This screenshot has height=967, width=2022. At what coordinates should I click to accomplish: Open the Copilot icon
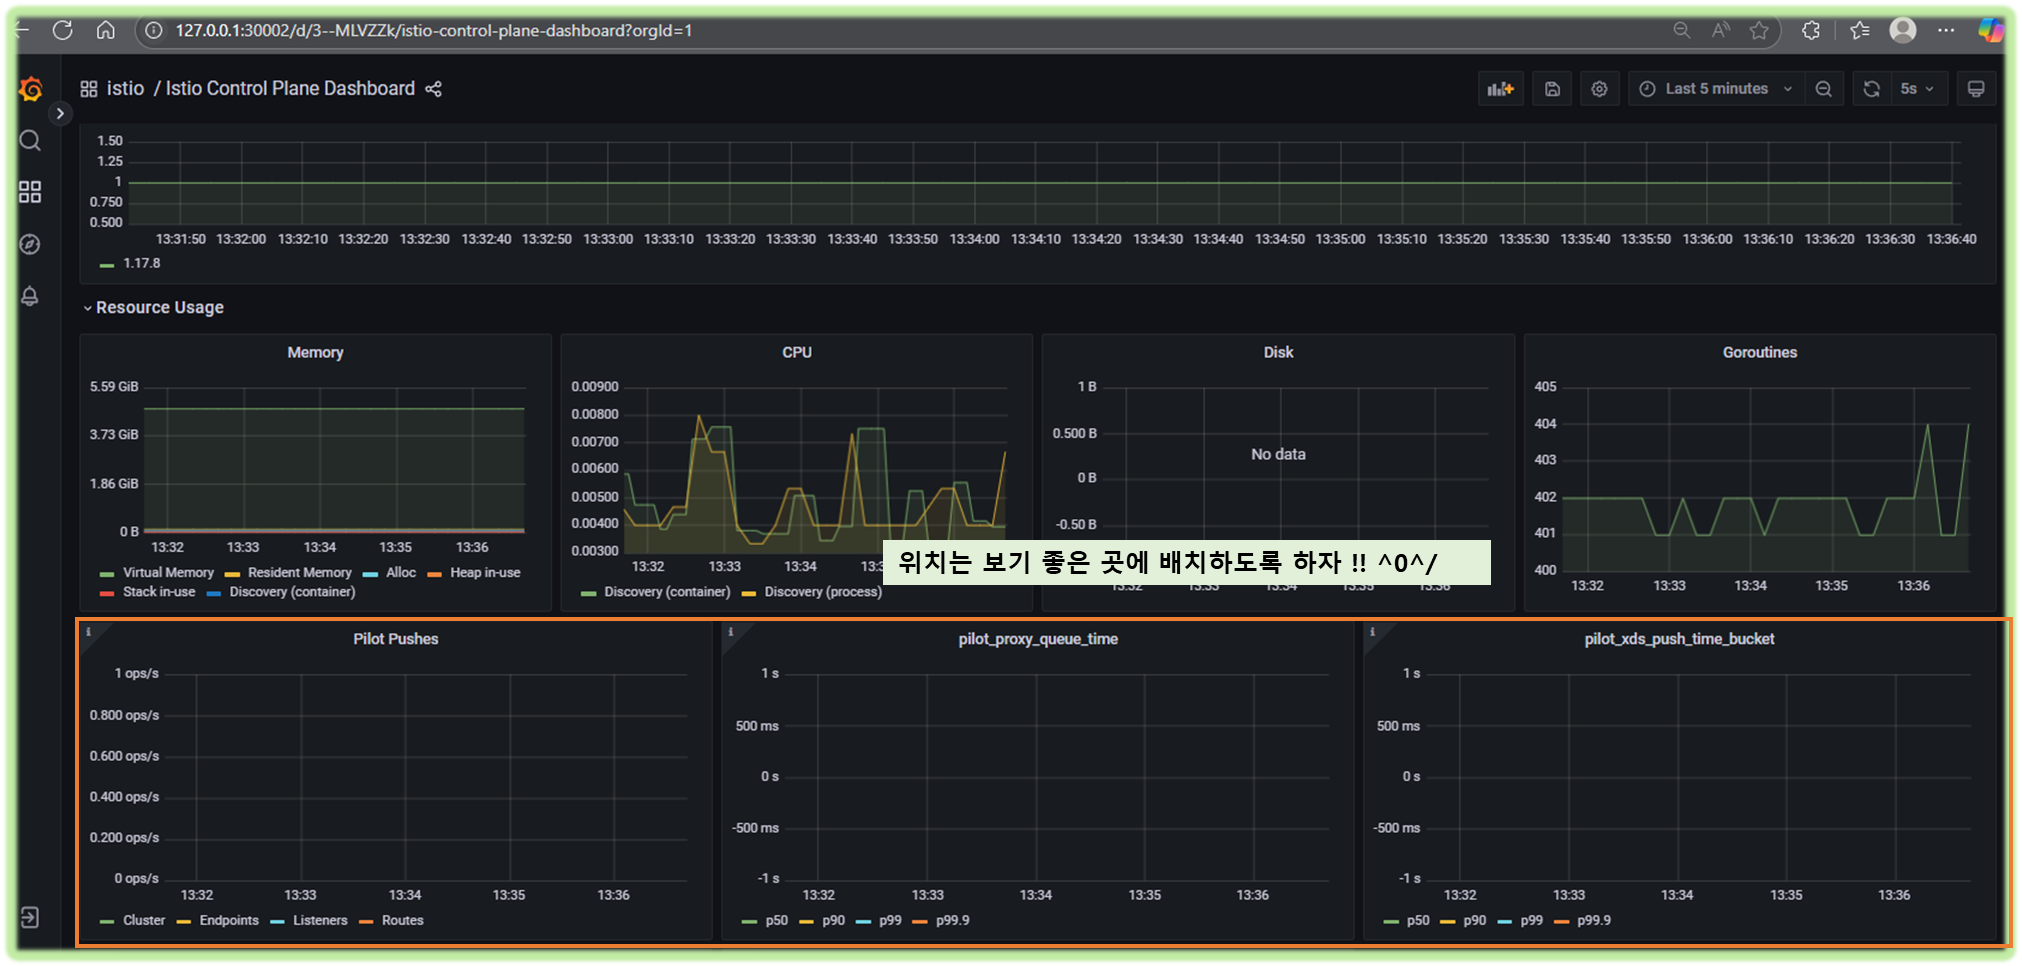coord(1990,31)
